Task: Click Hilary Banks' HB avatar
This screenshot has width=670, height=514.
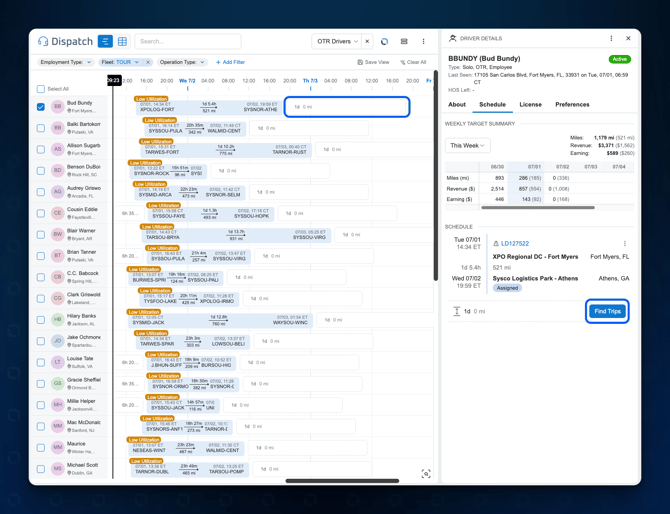Action: point(58,320)
